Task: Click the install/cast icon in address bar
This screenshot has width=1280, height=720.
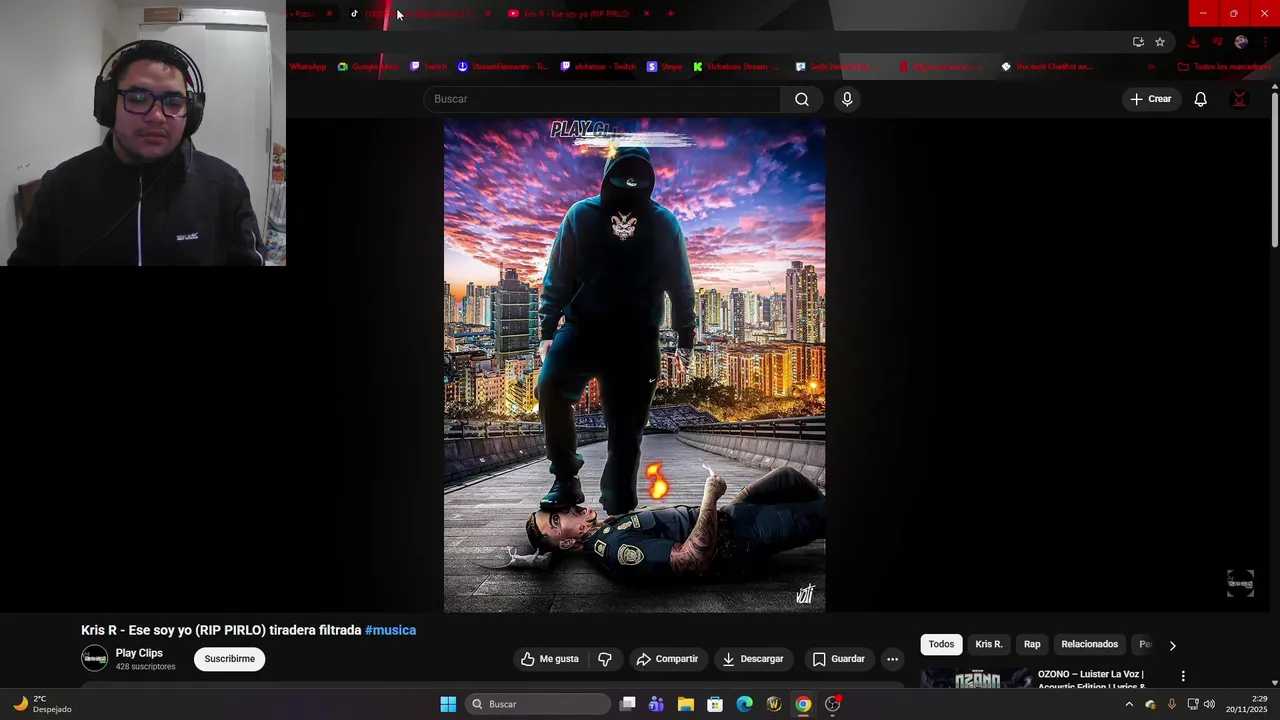Action: coord(1138,42)
